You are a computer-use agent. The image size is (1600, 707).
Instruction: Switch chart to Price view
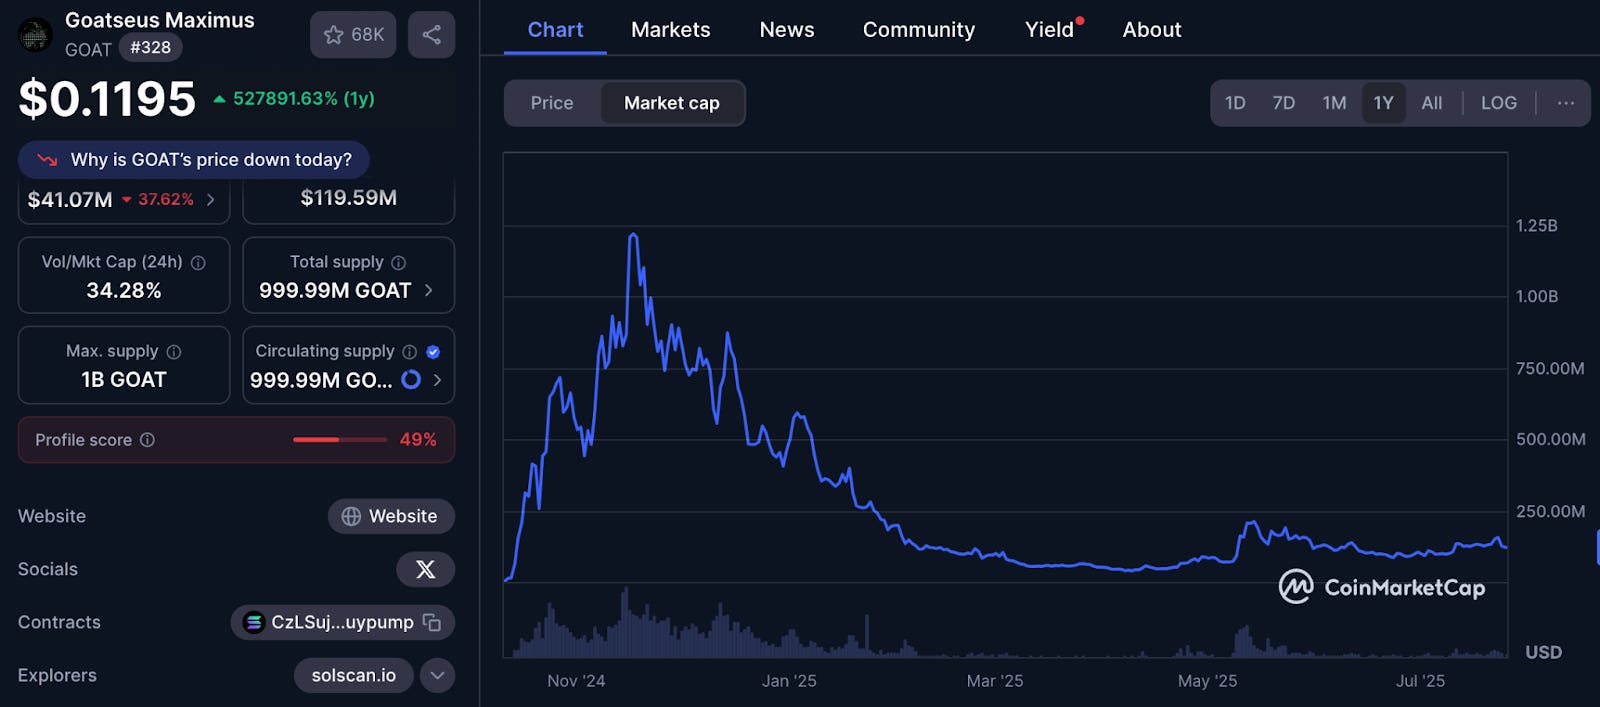(552, 103)
